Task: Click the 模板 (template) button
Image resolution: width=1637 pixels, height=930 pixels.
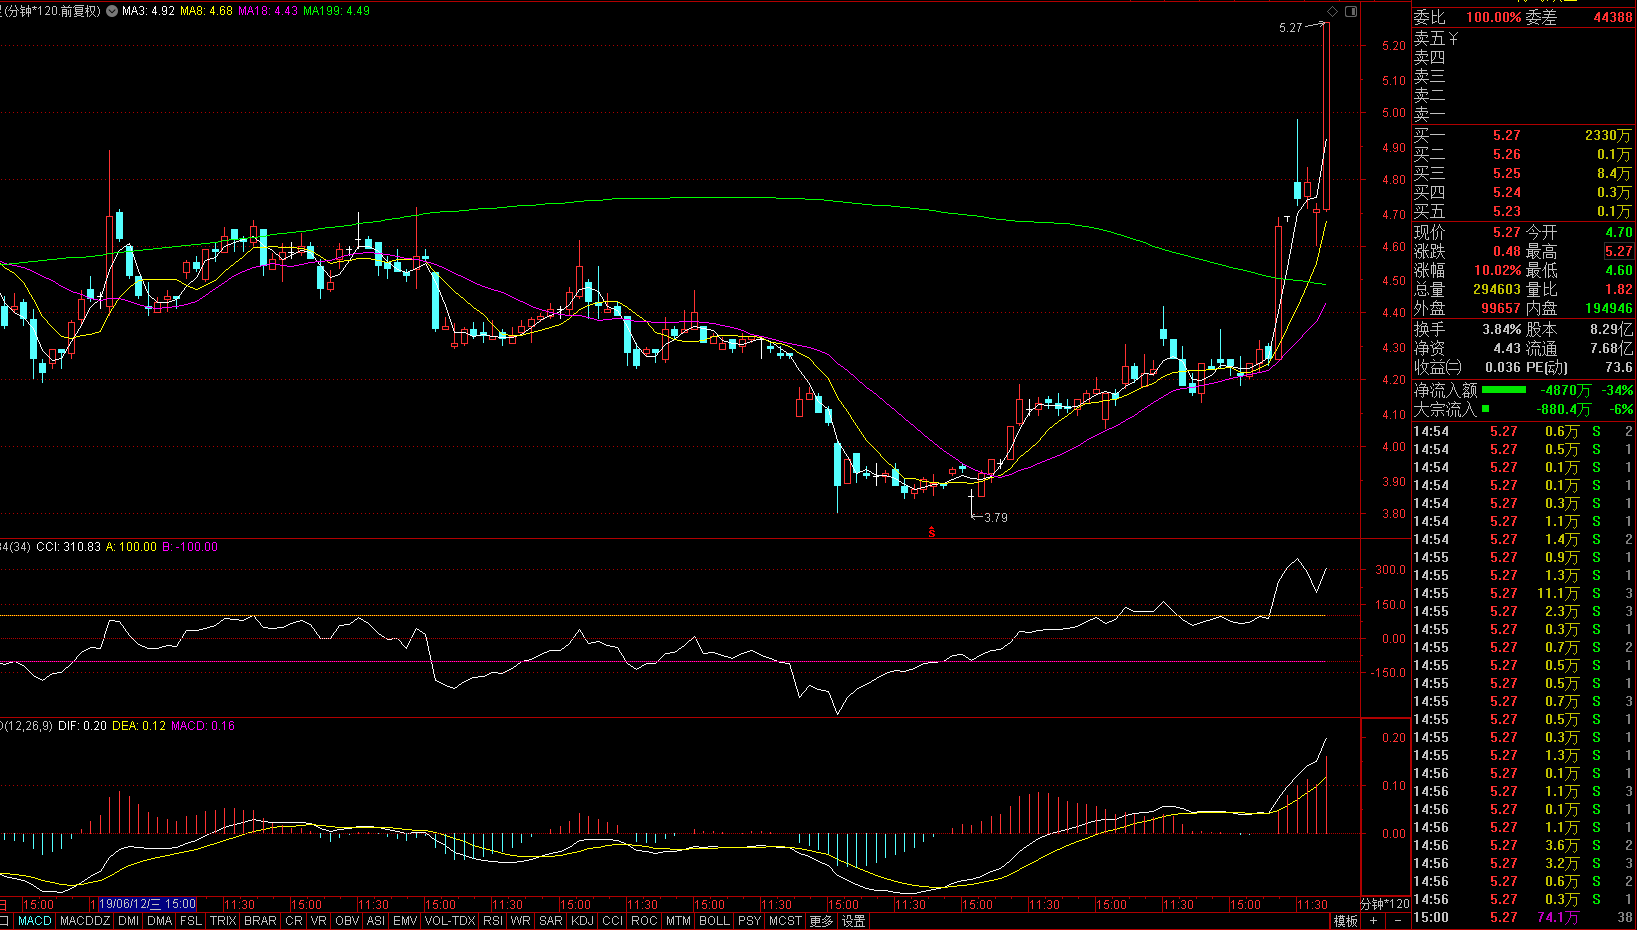Action: [x=1346, y=921]
